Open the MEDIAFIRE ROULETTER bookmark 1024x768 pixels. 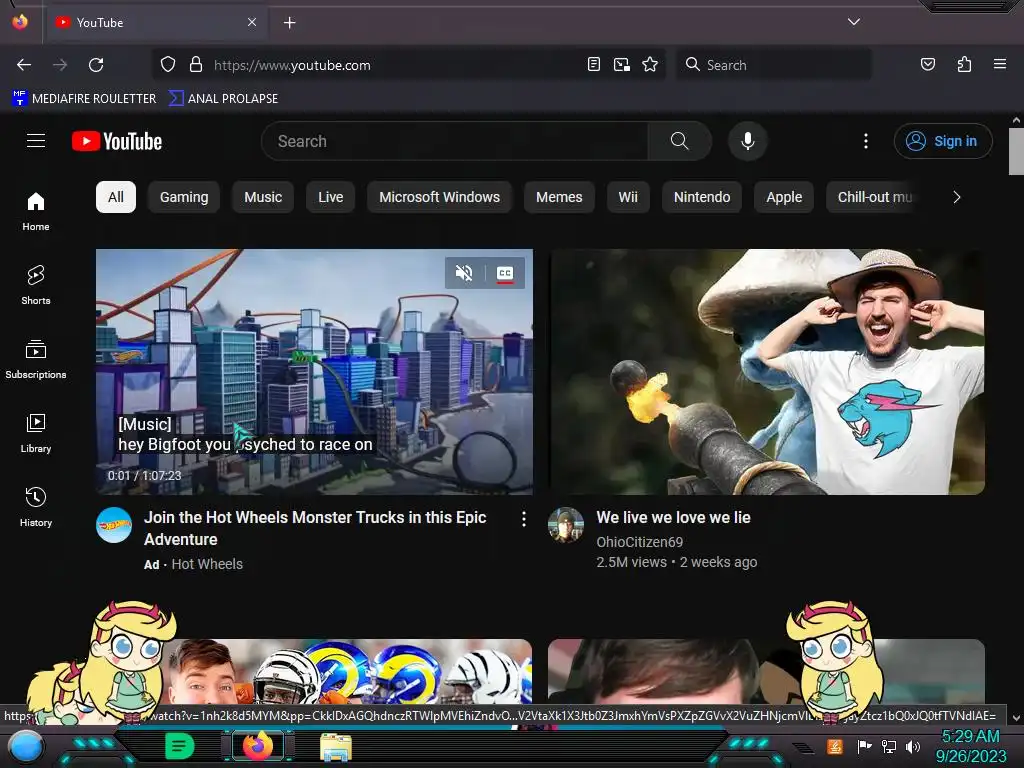tap(84, 99)
